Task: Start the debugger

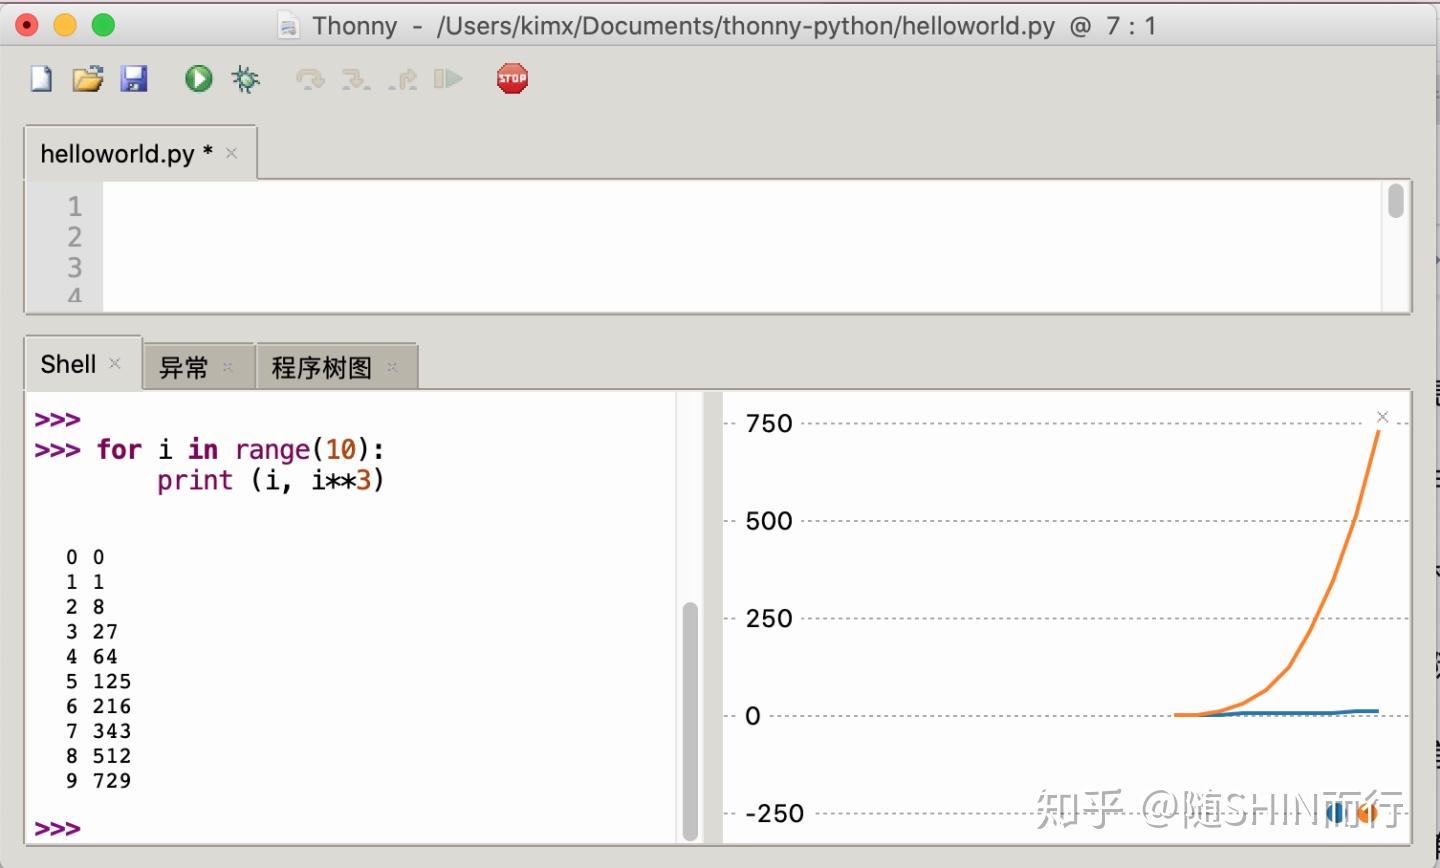Action: tap(245, 78)
